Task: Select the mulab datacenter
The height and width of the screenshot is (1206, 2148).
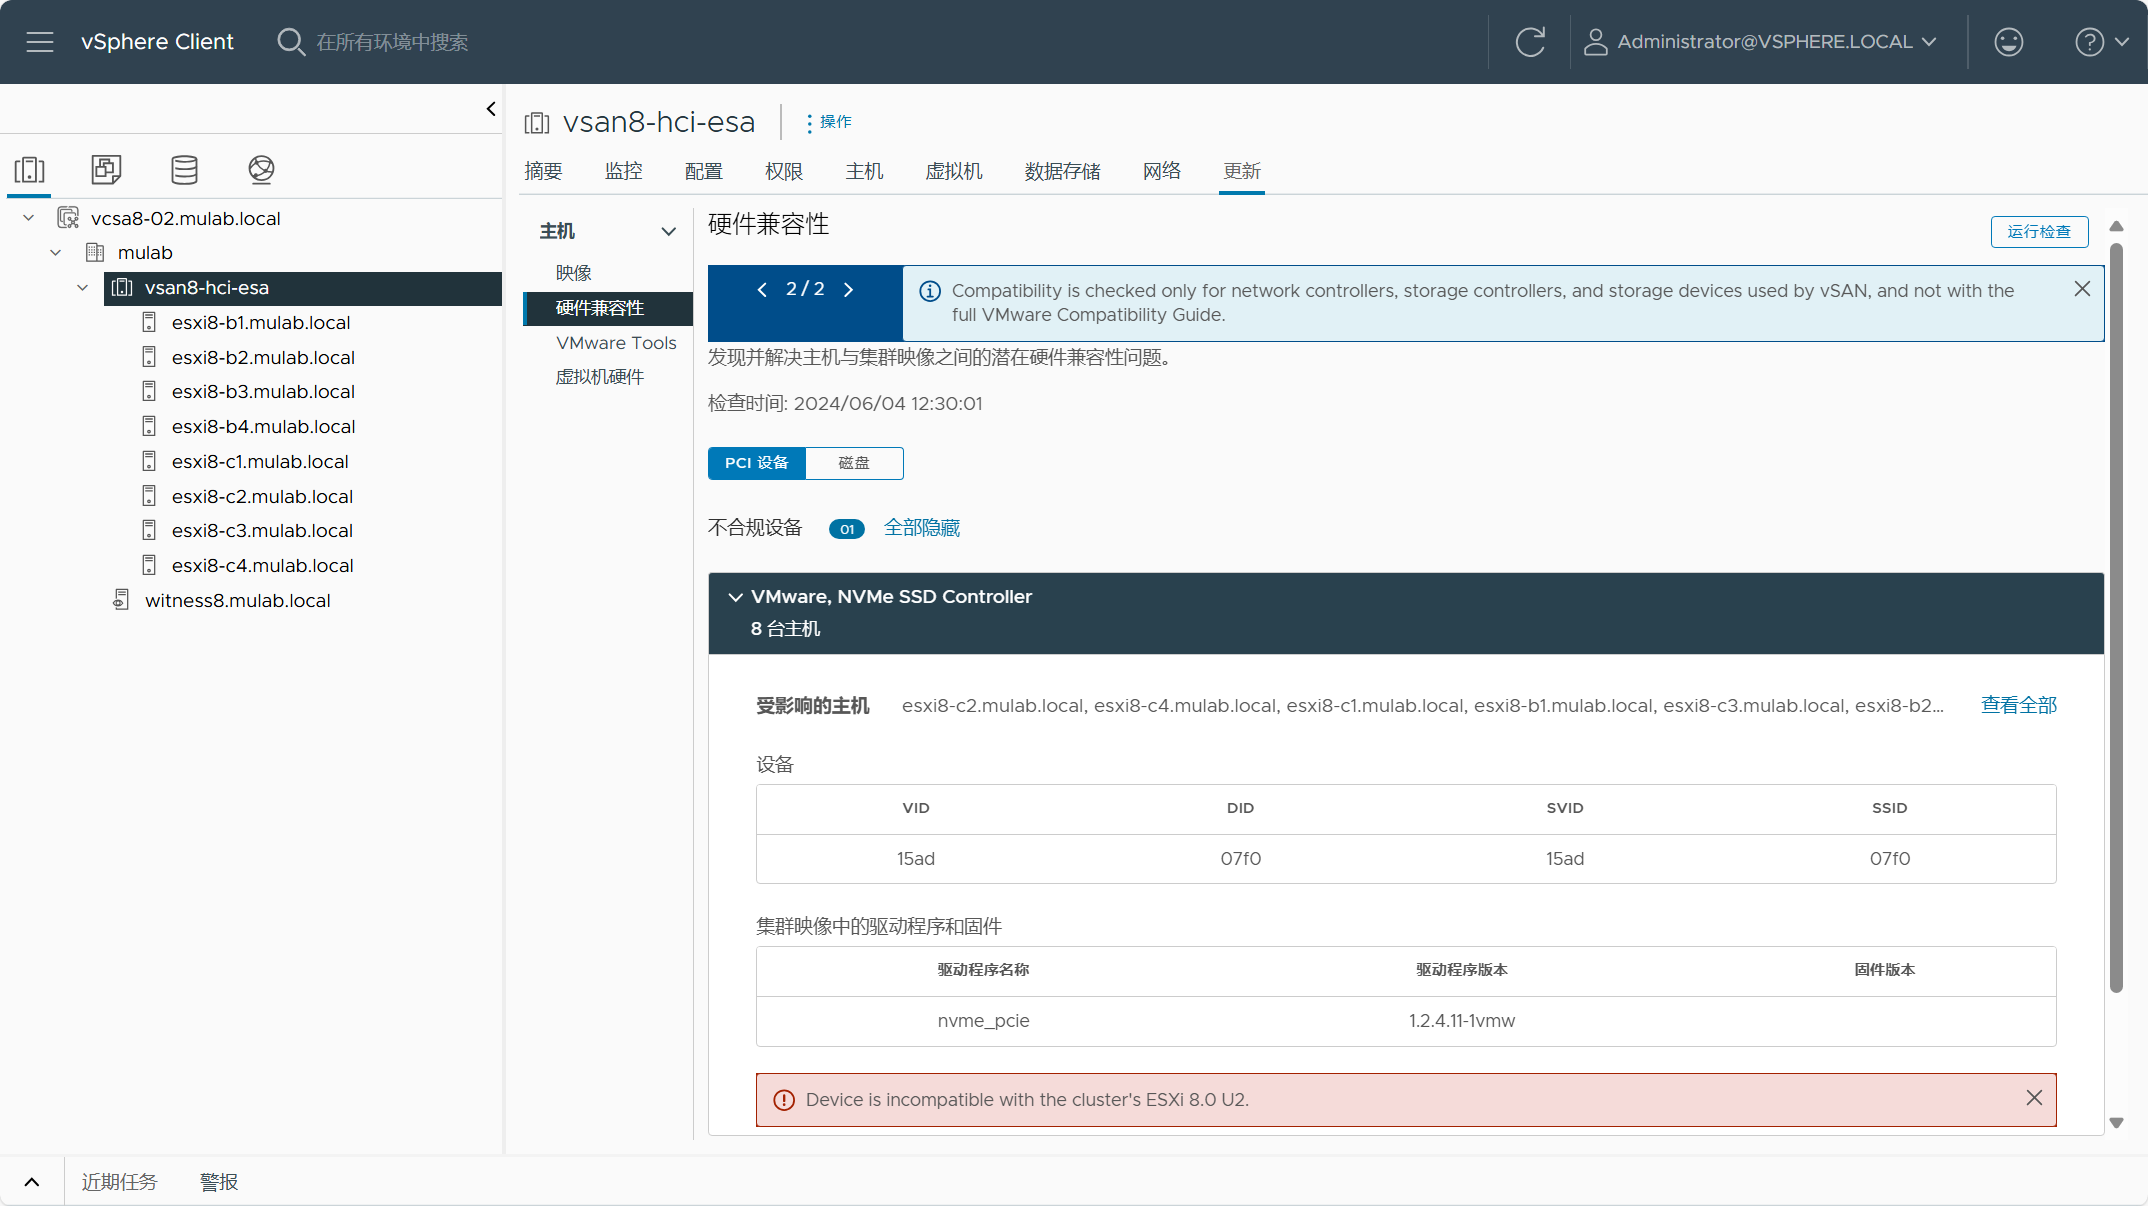Action: coord(145,253)
